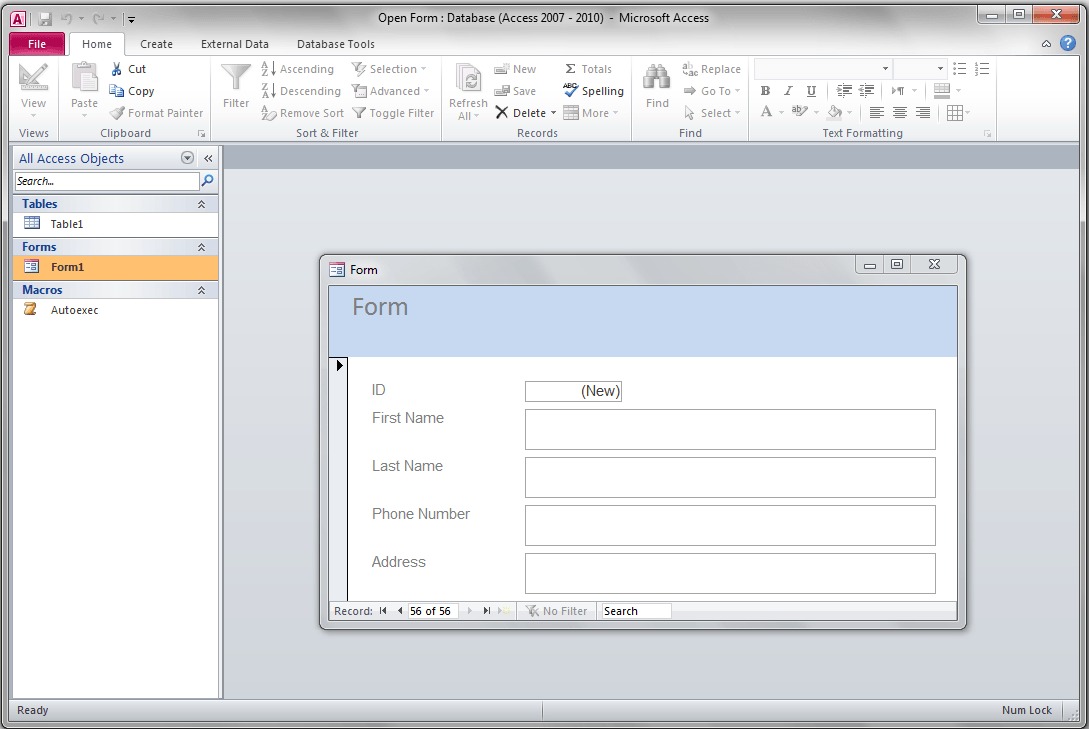
Task: Create a New record from the ribbon
Action: (515, 69)
